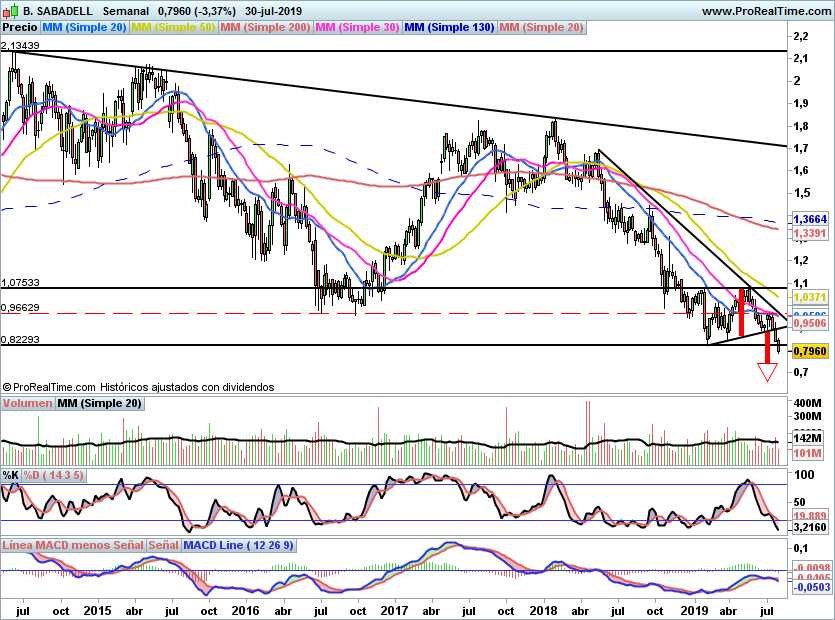Click the 0,7960 (-3,37%) quote in header
Image resolution: width=835 pixels, height=620 pixels.
click(197, 11)
